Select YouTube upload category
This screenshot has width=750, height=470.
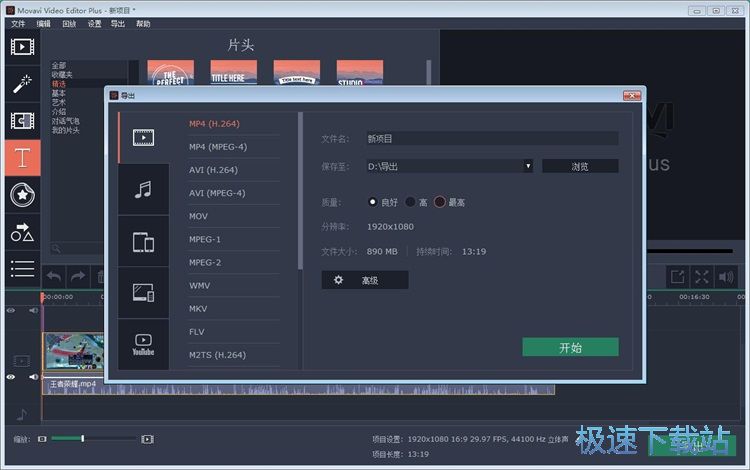coord(143,344)
